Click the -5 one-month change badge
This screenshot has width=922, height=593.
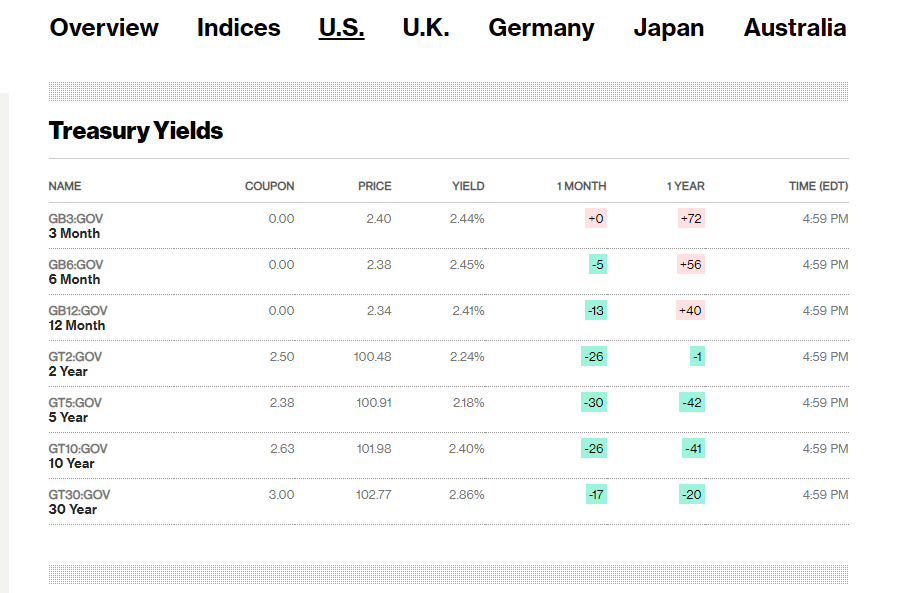tap(597, 265)
